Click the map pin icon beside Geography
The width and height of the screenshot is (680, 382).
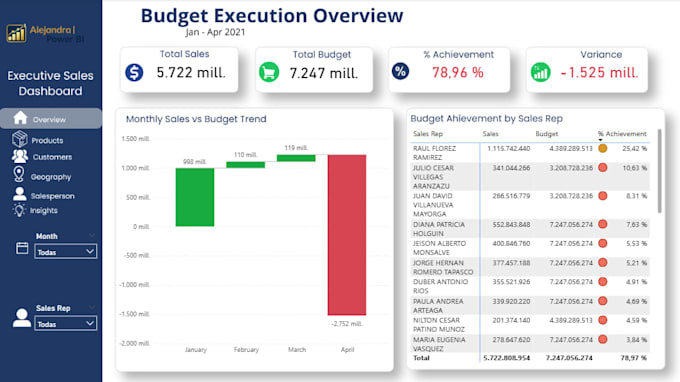tap(19, 174)
